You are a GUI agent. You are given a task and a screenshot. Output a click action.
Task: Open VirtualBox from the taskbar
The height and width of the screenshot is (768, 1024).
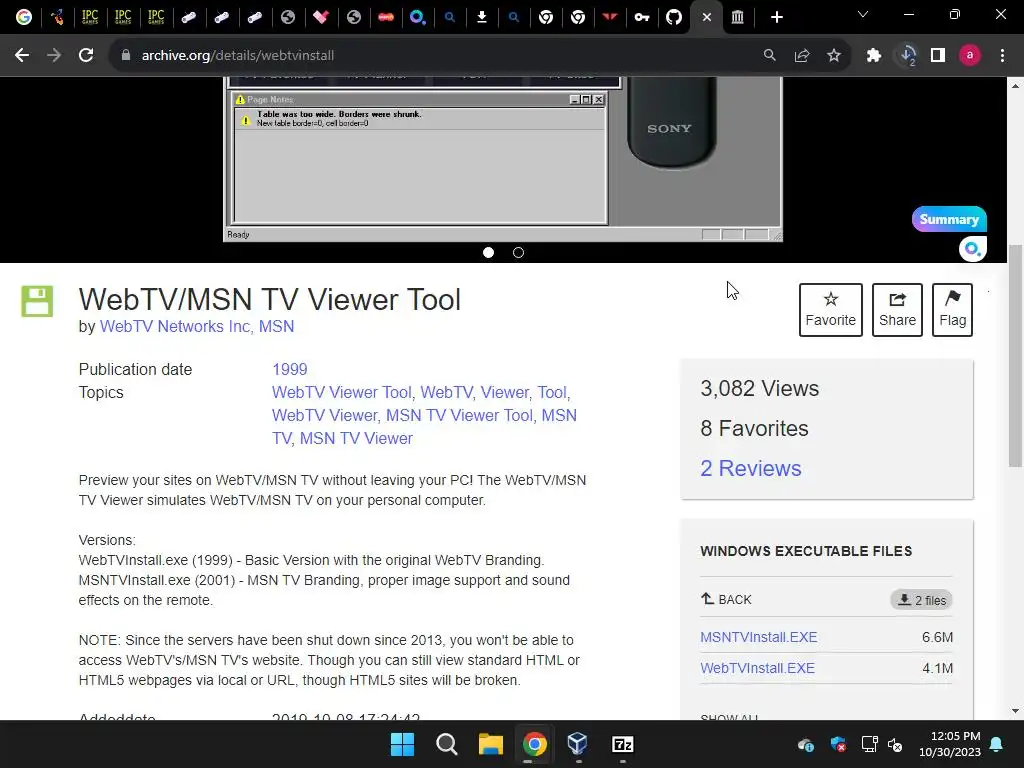click(x=578, y=744)
